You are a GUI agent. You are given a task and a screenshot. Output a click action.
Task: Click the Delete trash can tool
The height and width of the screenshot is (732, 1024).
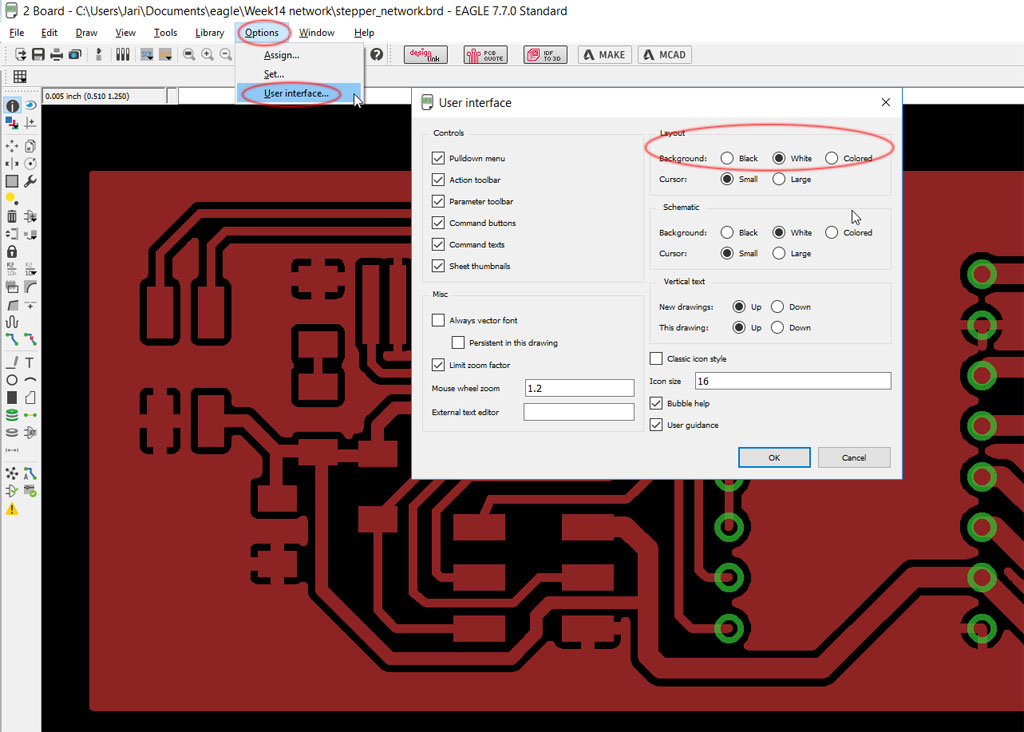click(12, 216)
